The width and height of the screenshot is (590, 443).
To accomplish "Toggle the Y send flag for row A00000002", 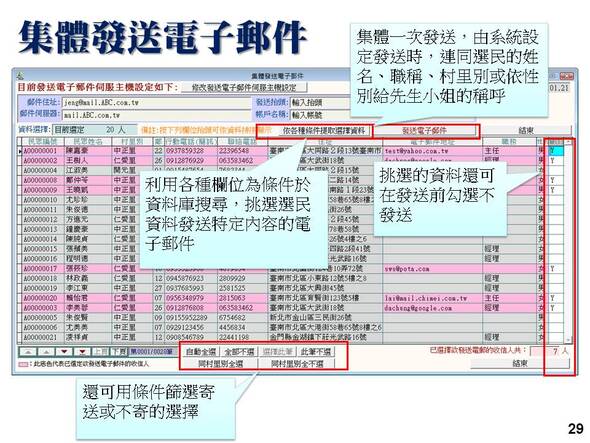I will coord(556,160).
